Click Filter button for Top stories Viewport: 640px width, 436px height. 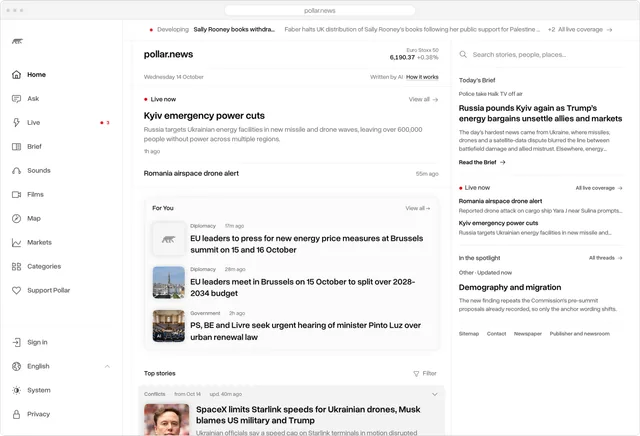(x=425, y=374)
